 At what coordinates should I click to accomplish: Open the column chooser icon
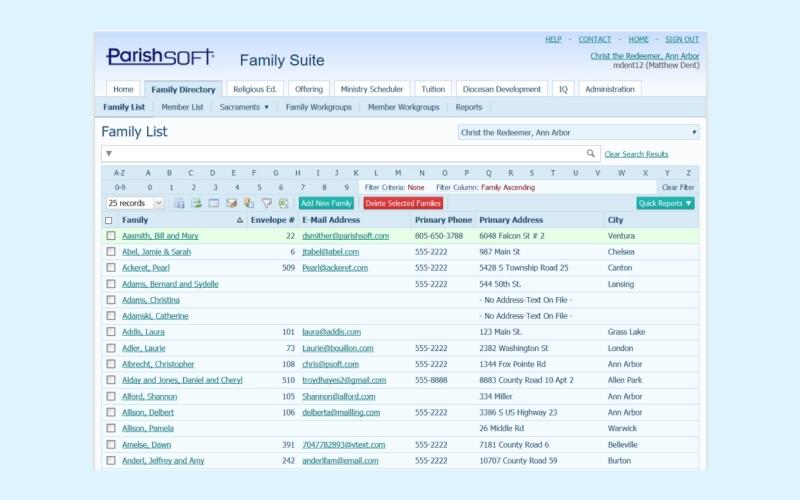214,203
